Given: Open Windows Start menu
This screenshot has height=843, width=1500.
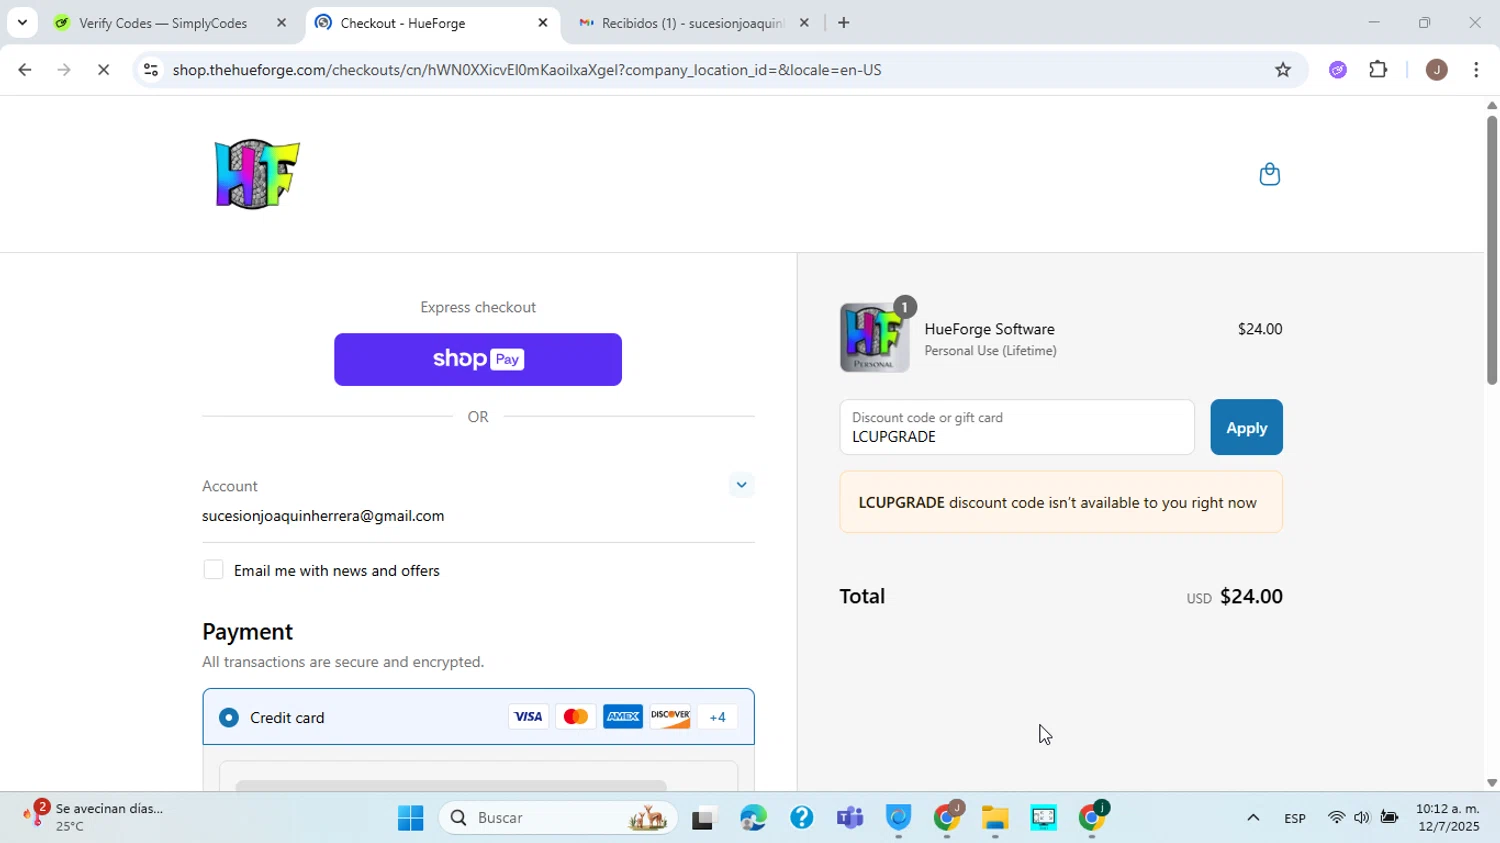Looking at the screenshot, I should coord(410,818).
